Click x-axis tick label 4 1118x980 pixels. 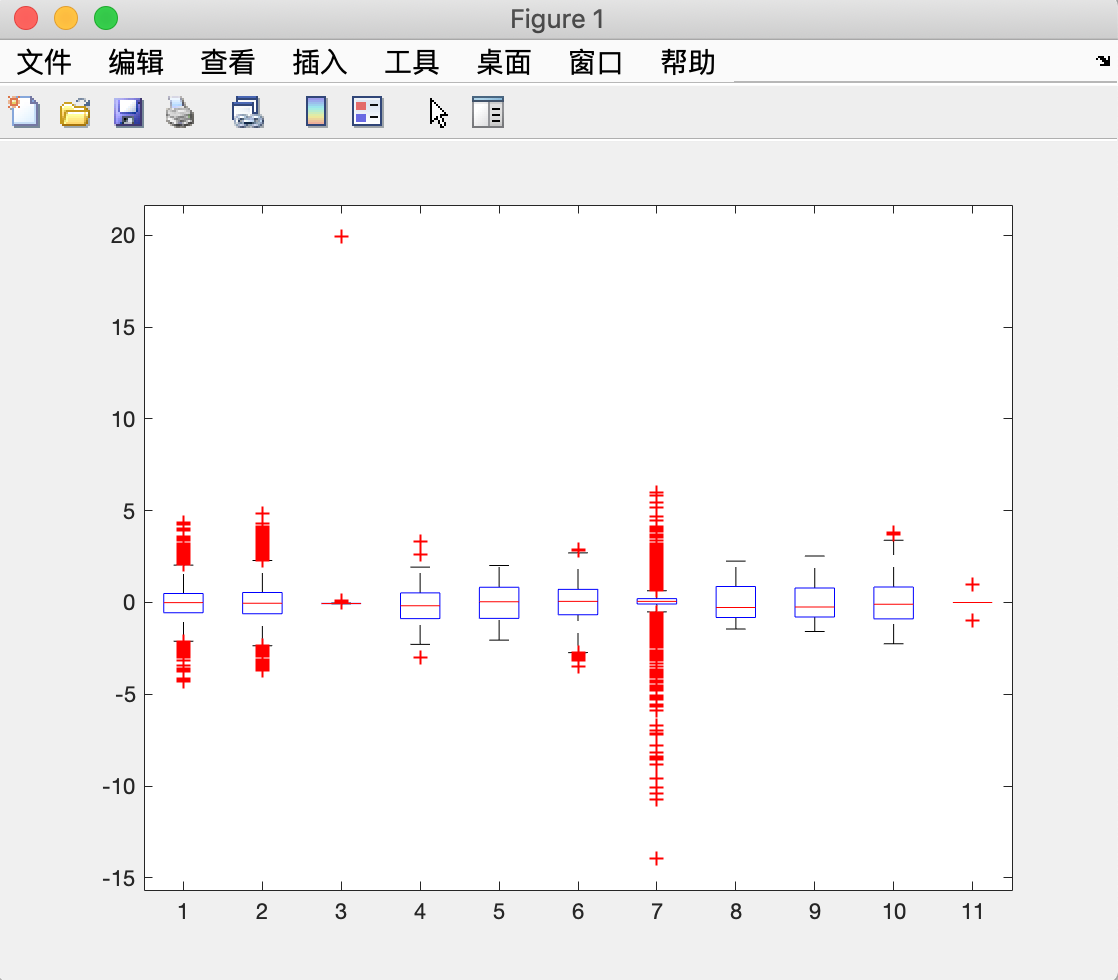pyautogui.click(x=420, y=912)
